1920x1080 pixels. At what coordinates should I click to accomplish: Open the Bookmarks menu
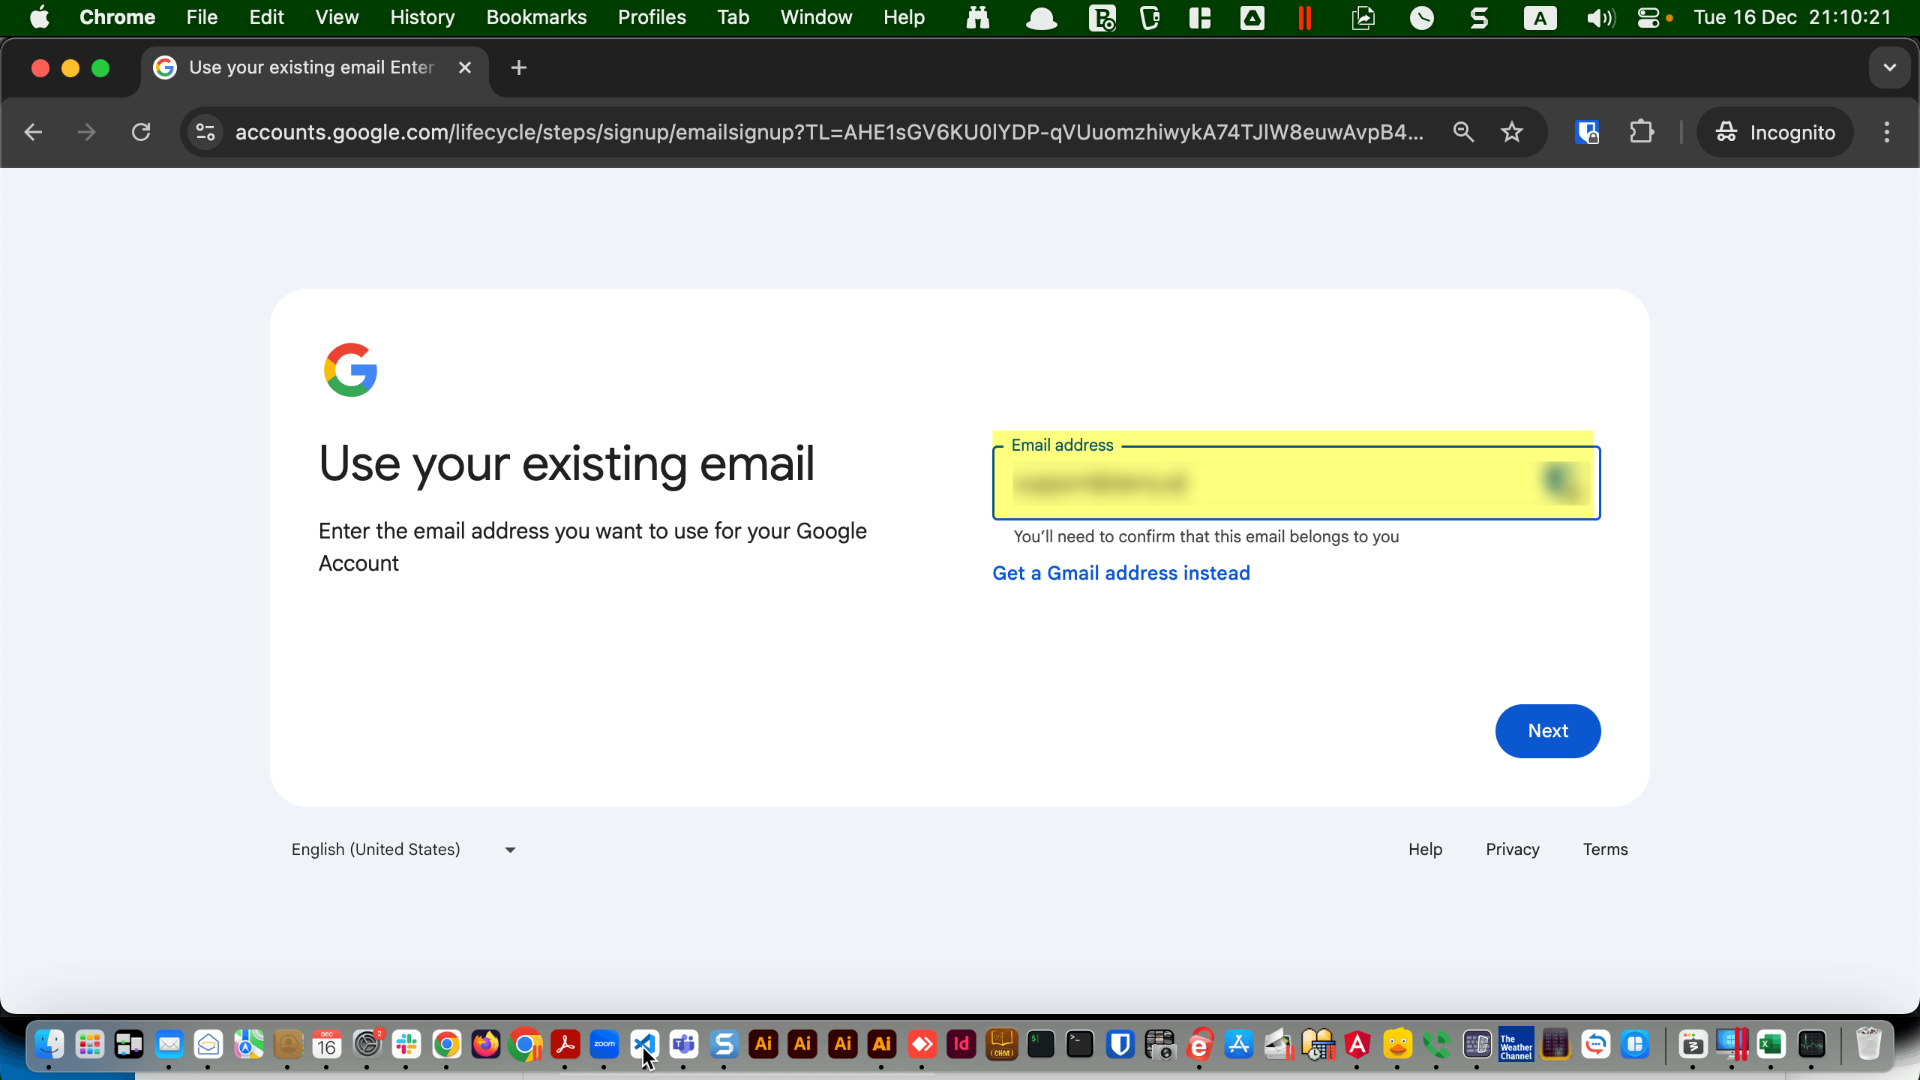pyautogui.click(x=536, y=17)
